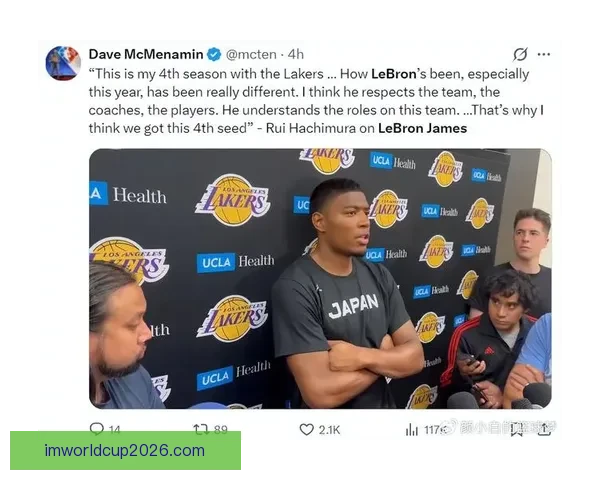Open Dave McMenamin's profile avatar
The image size is (600, 480).
(63, 63)
